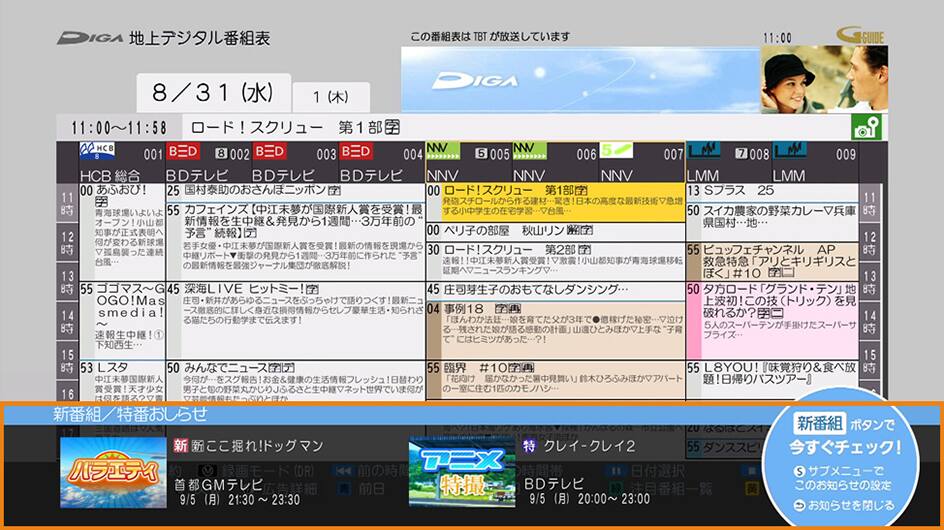Click the couple photo thumbnail at top right

(824, 80)
